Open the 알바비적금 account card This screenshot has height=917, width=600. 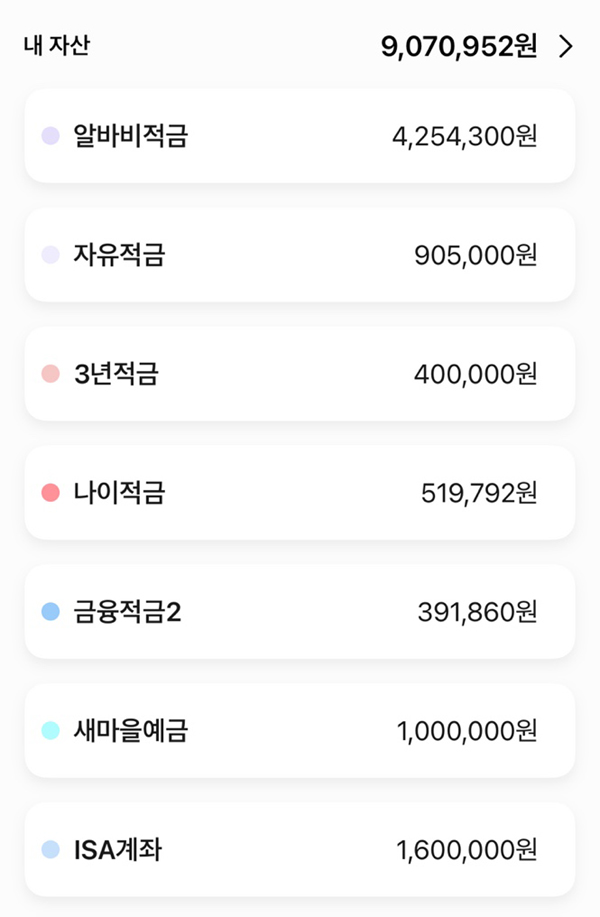point(300,136)
